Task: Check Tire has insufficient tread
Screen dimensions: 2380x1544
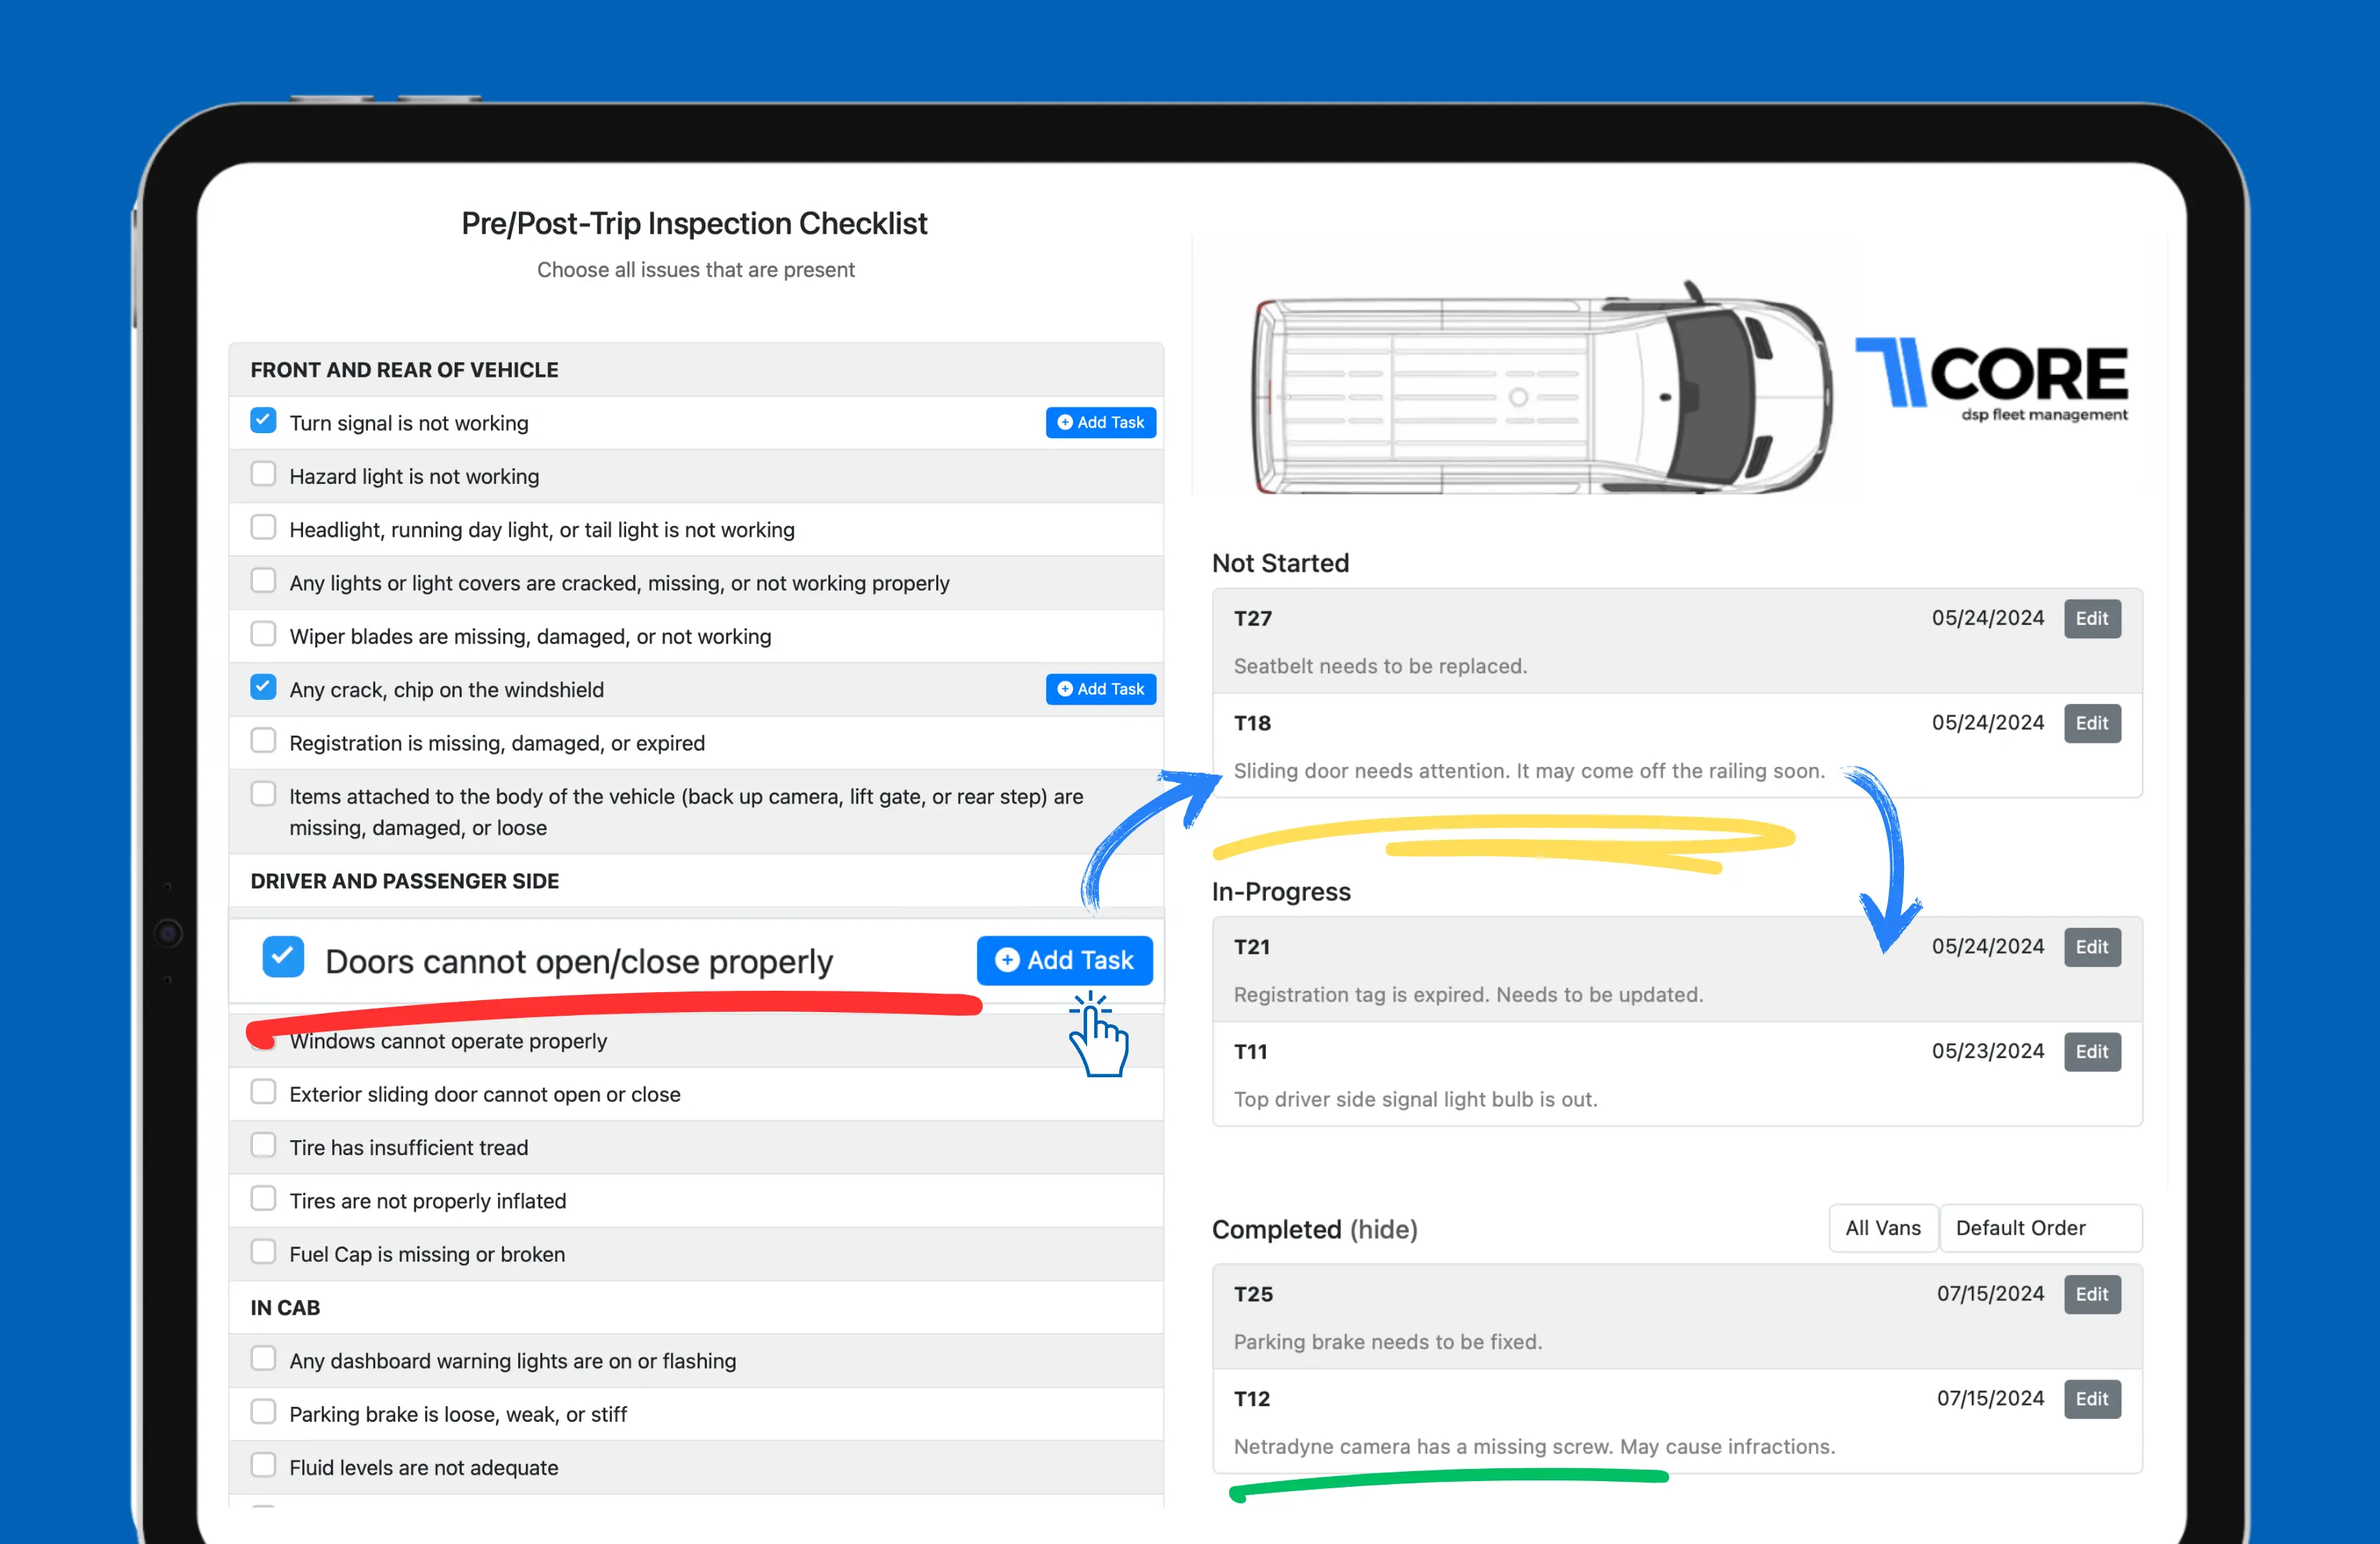Action: point(263,1145)
